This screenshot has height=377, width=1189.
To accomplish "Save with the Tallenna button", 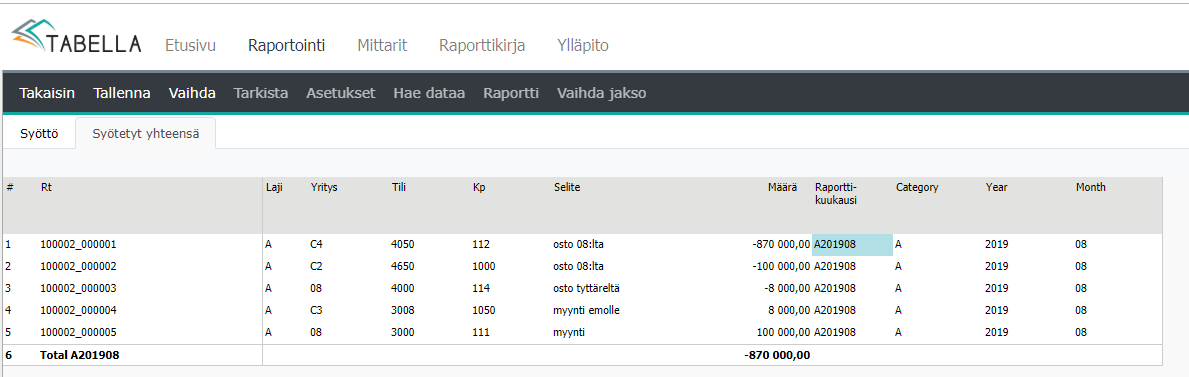I will pyautogui.click(x=122, y=93).
